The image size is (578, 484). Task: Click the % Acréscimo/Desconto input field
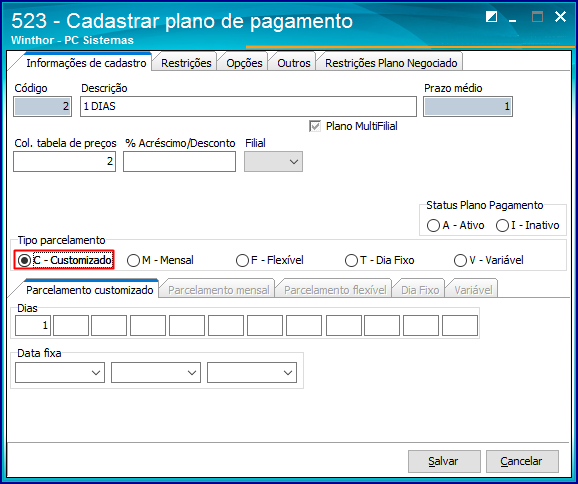[x=180, y=161]
